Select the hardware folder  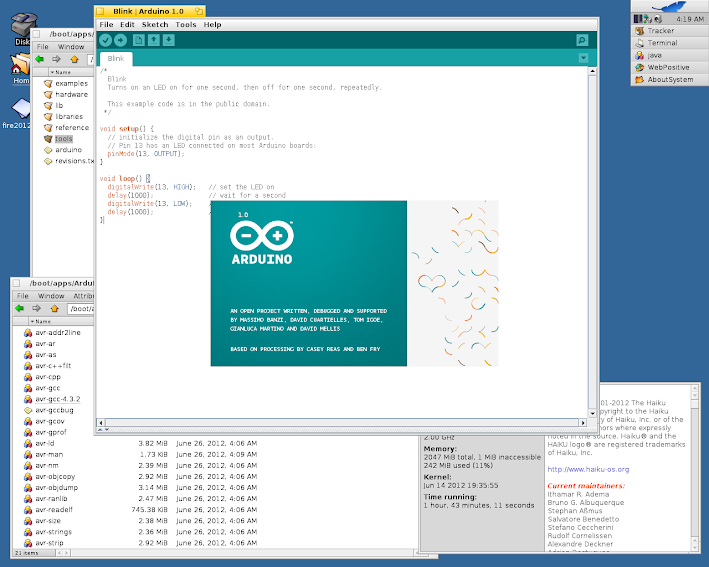(66, 94)
